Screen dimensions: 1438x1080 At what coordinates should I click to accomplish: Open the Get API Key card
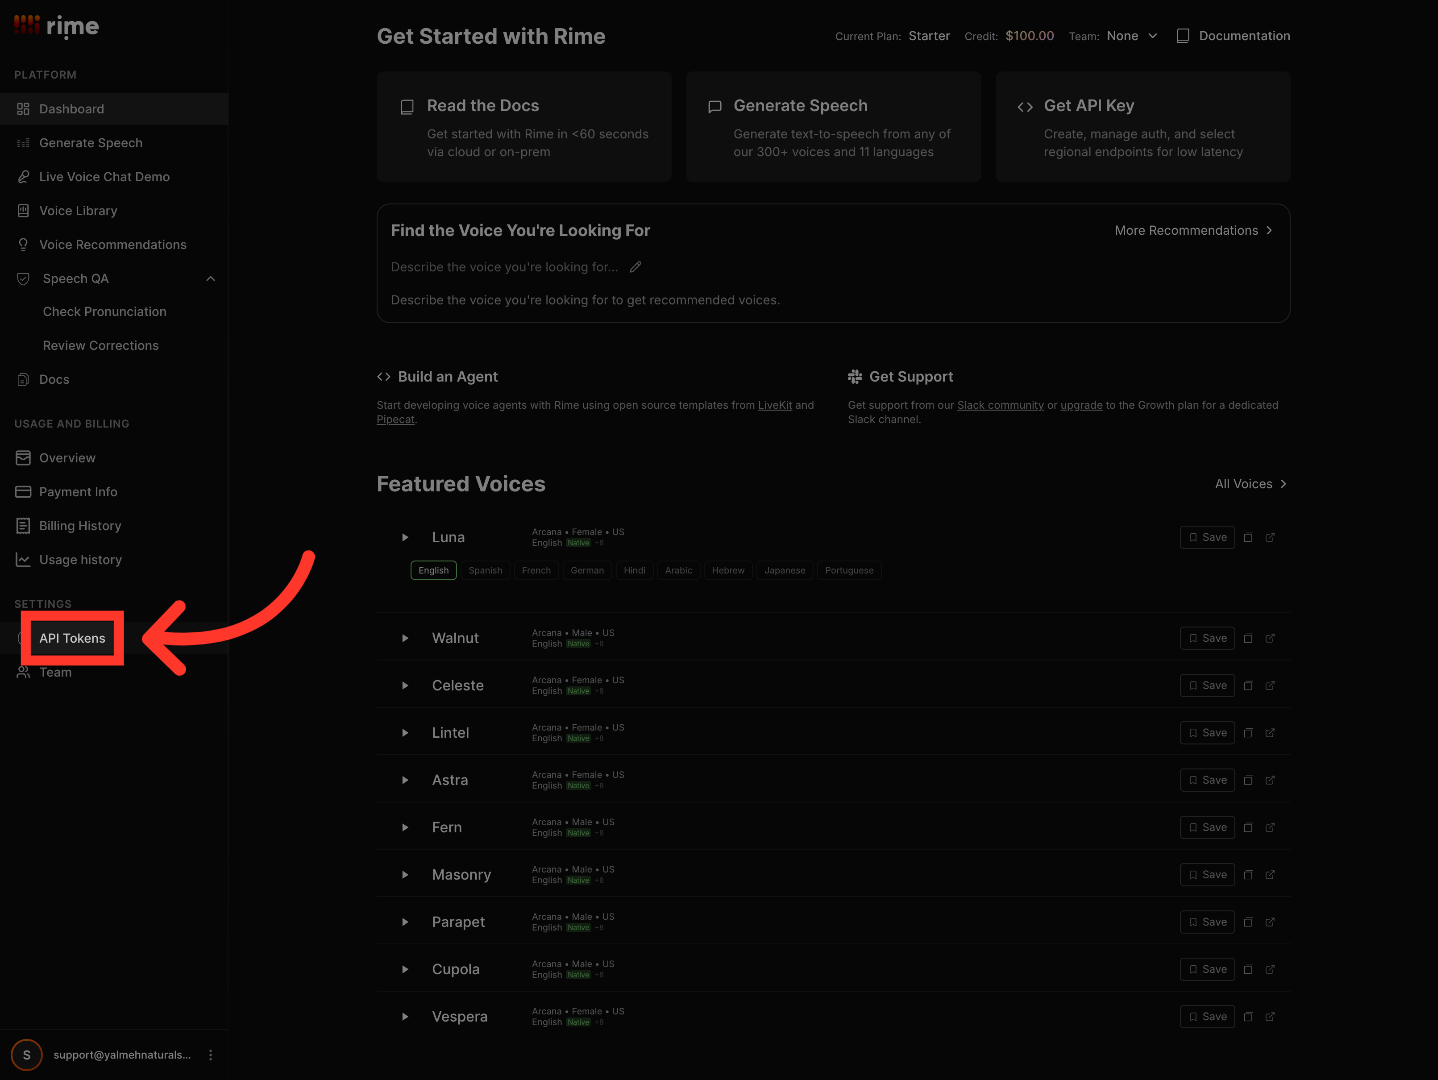click(1143, 127)
